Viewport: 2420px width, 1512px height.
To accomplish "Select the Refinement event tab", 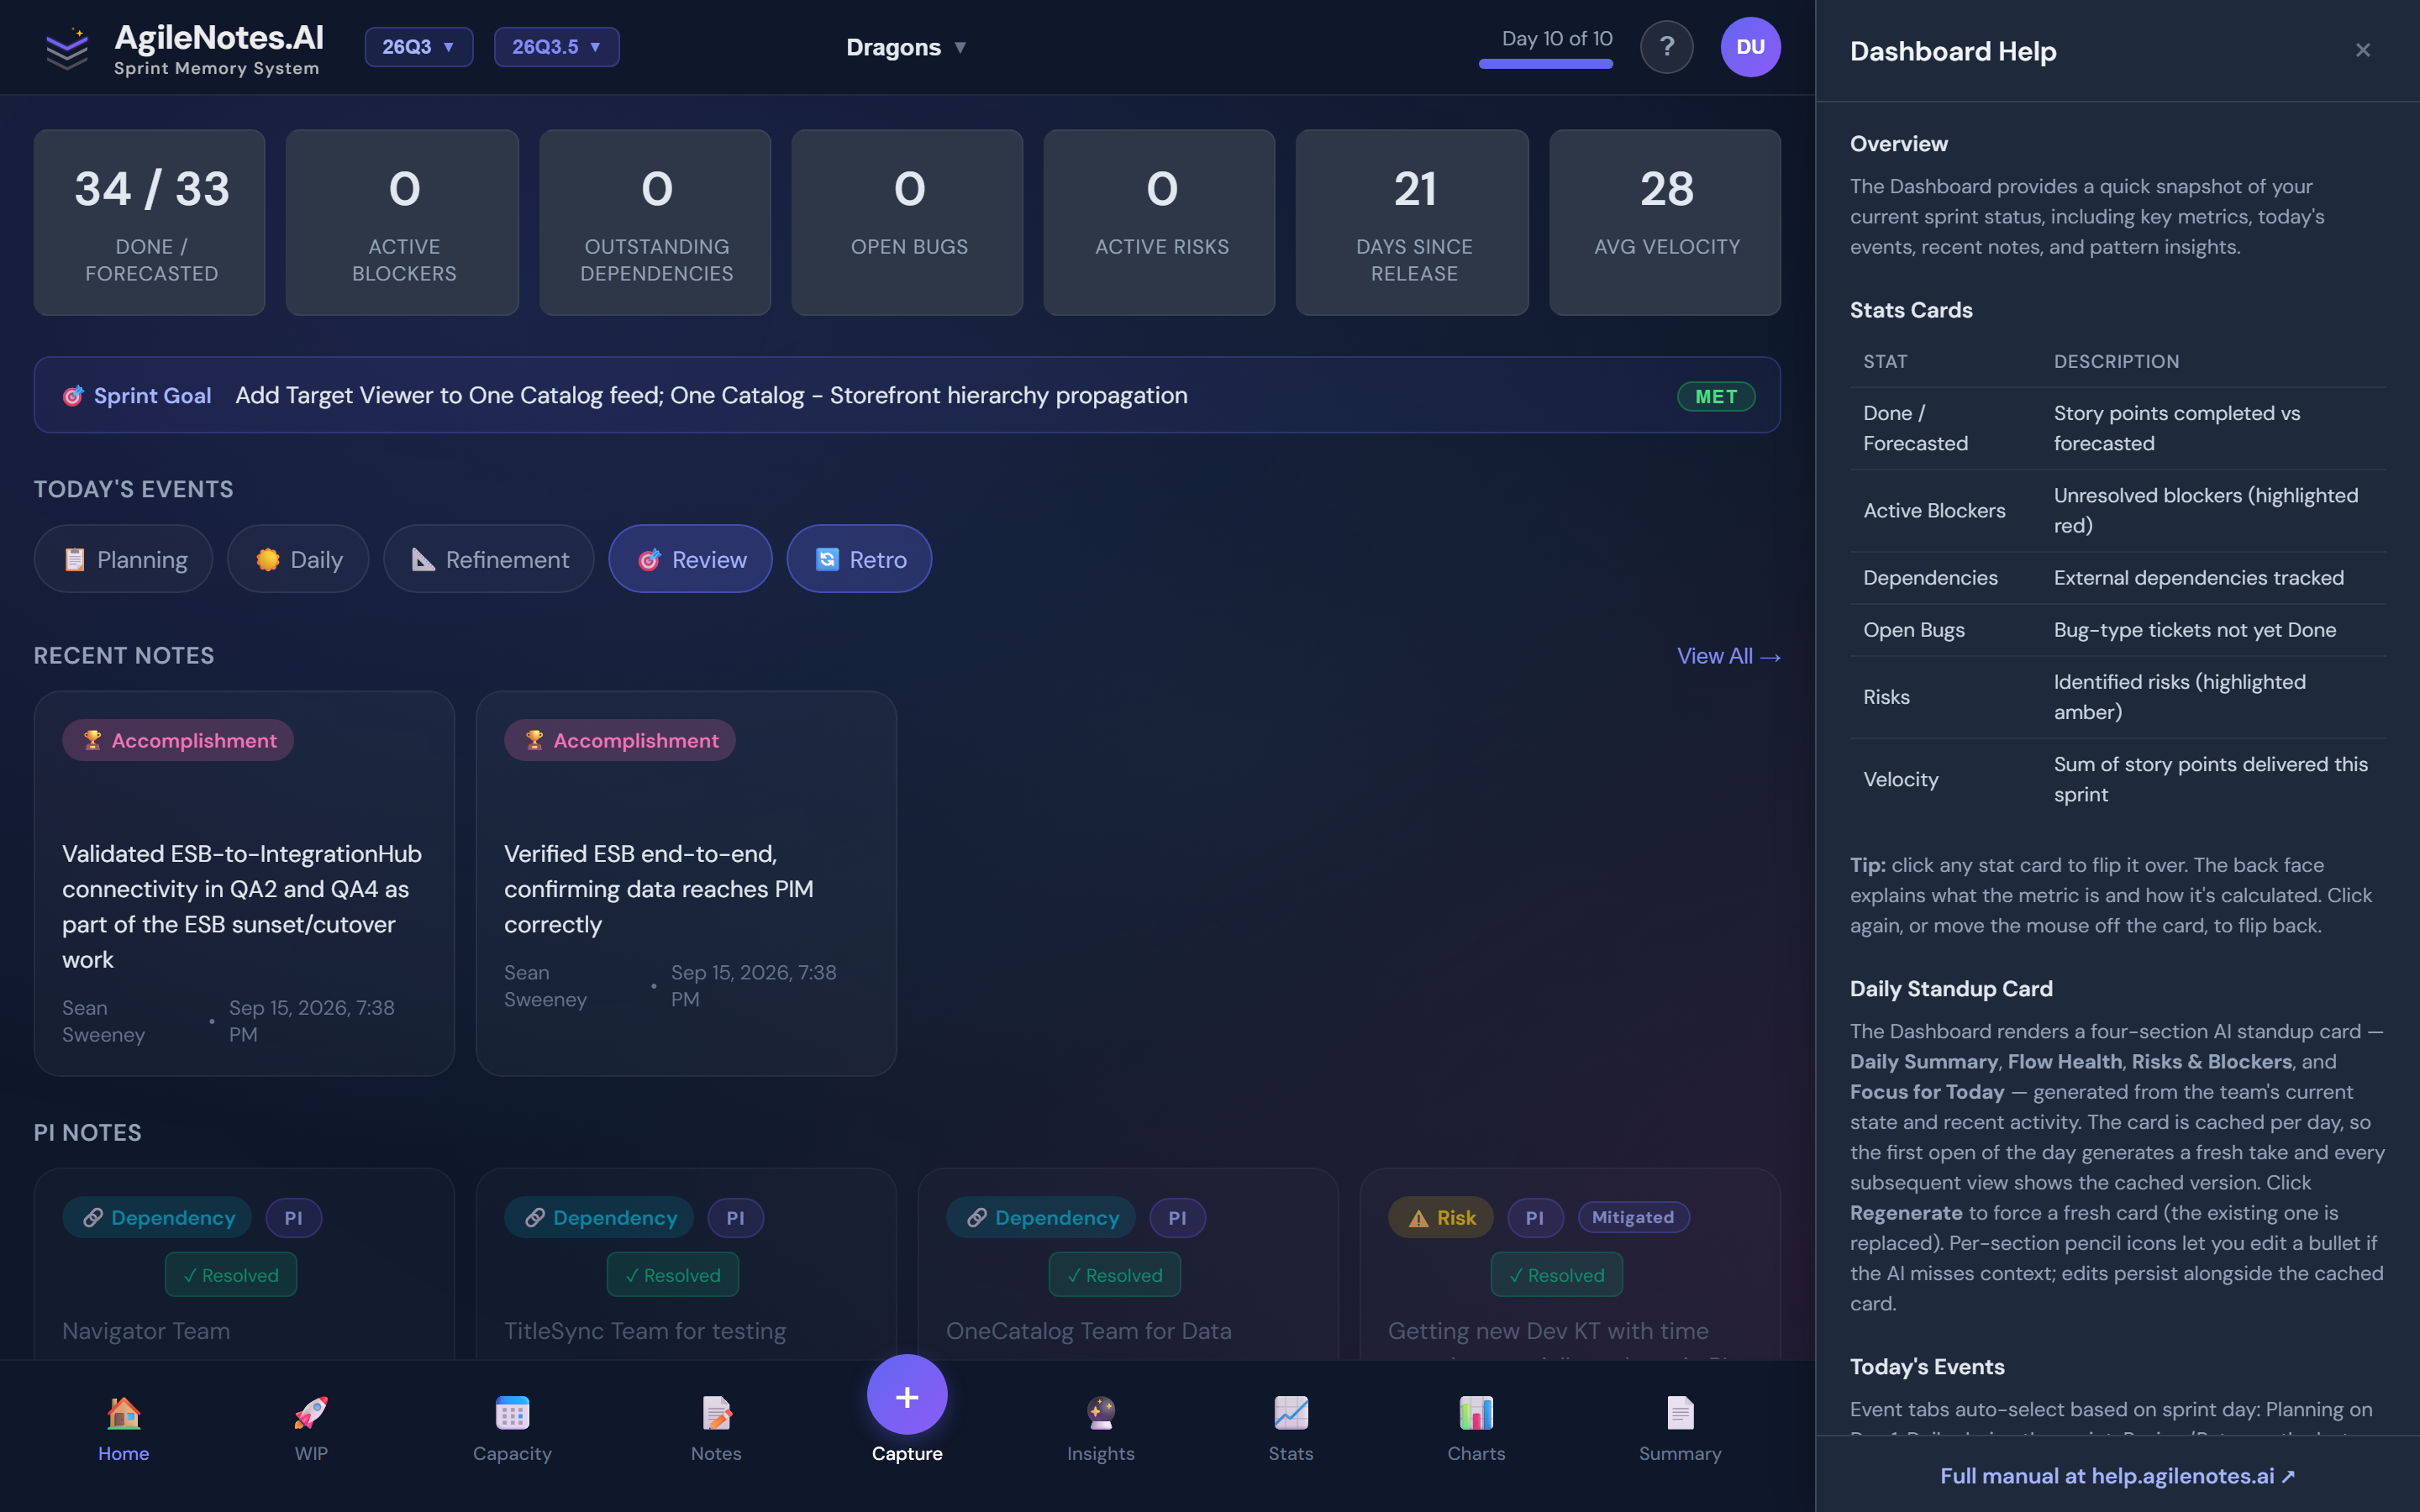I will (x=489, y=559).
